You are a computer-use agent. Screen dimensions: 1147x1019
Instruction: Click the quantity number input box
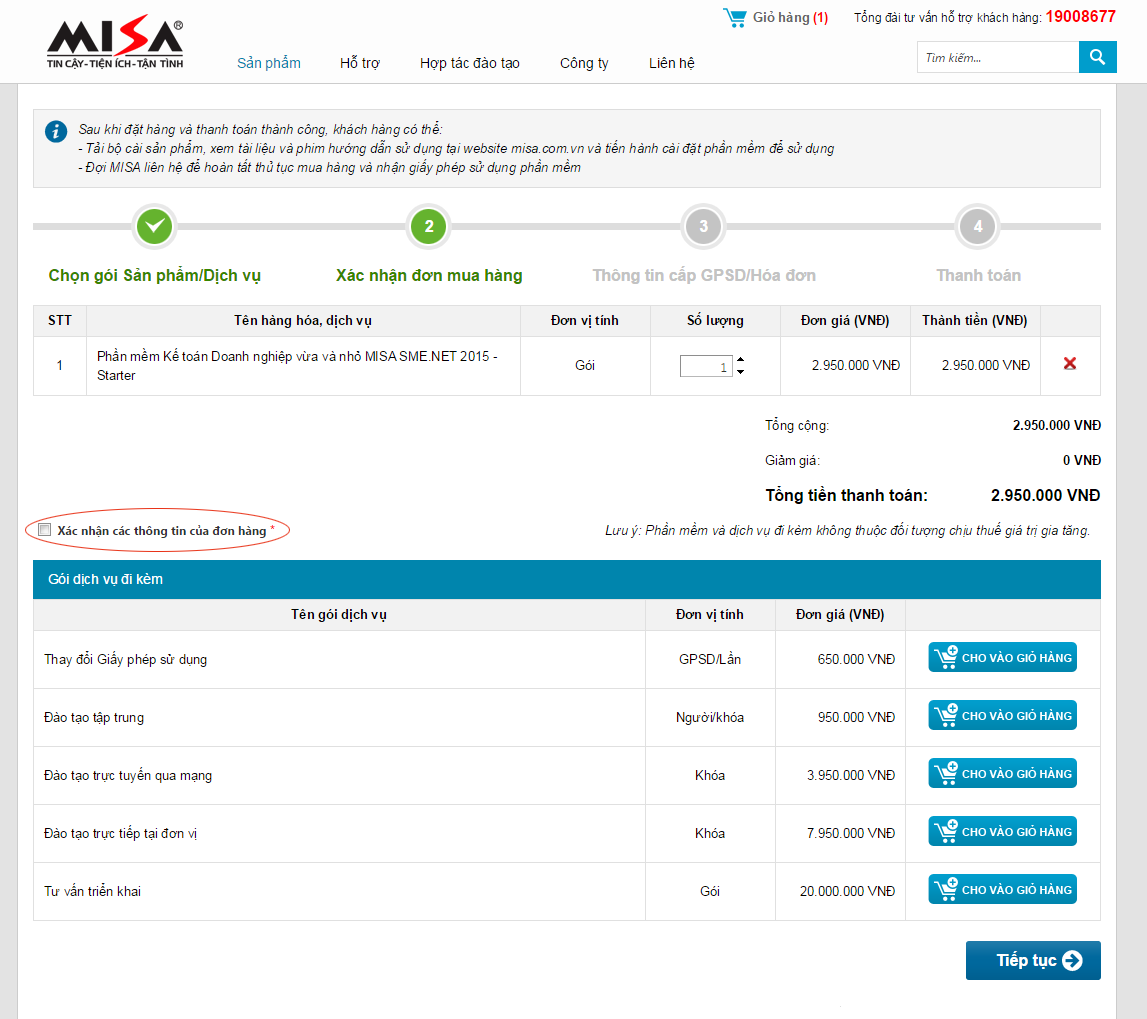[x=706, y=367]
